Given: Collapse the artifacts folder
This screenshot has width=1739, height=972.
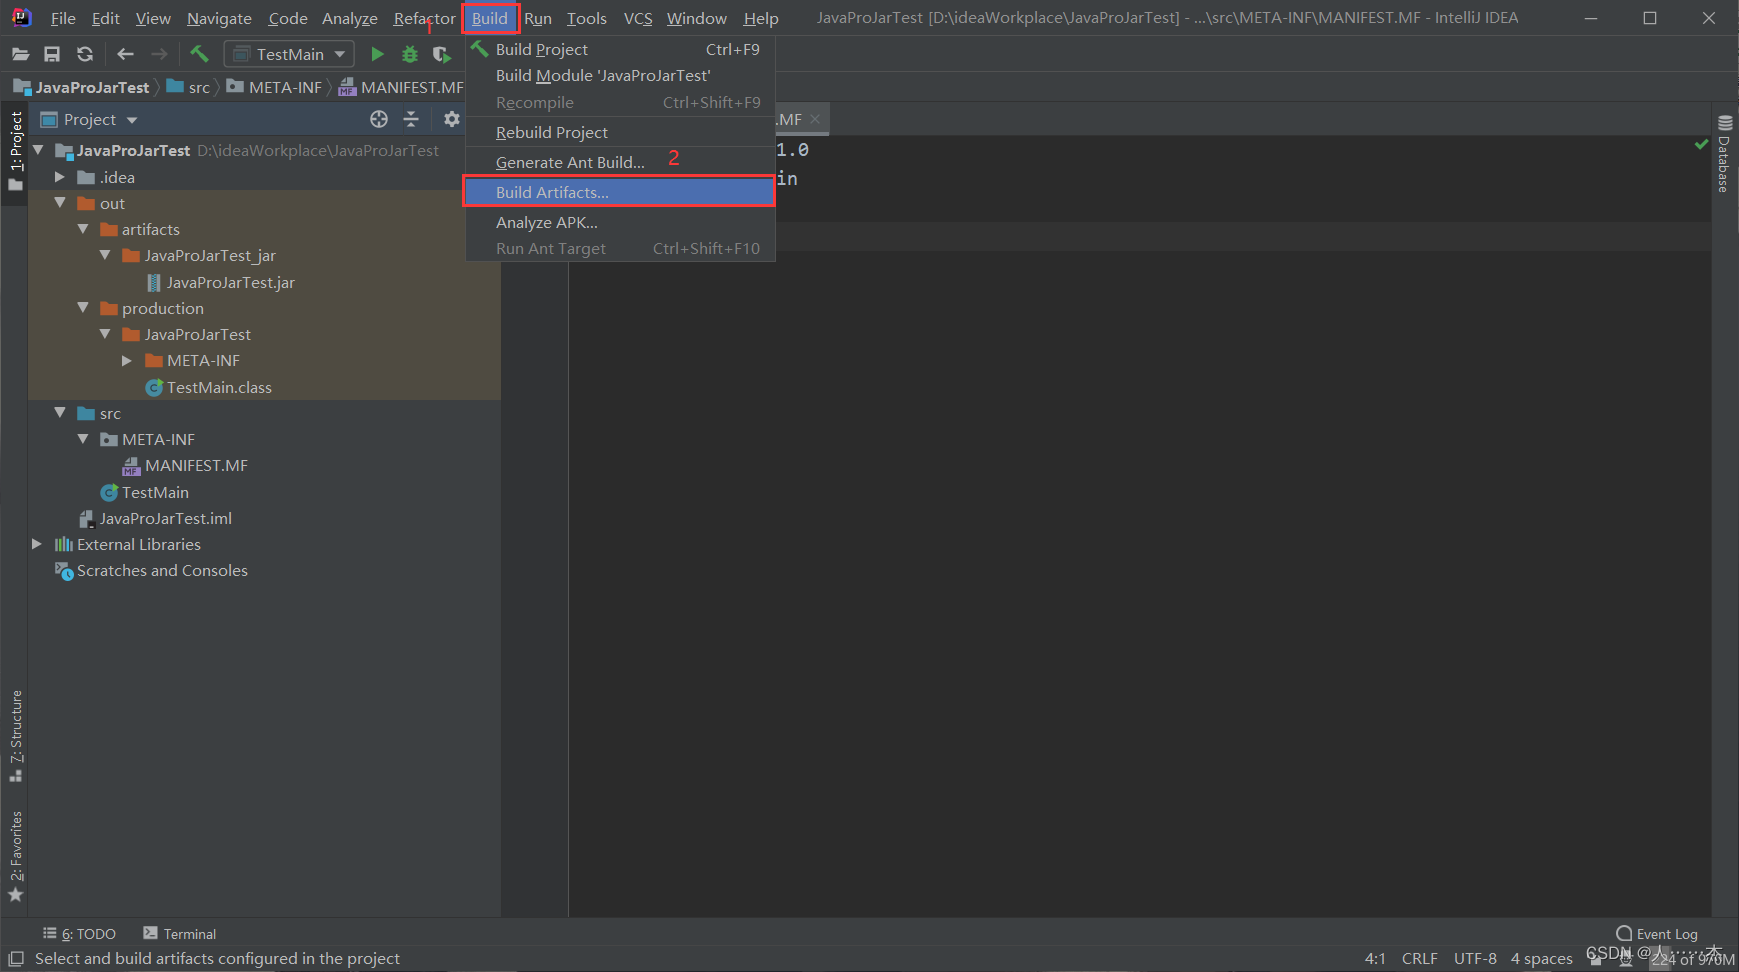Looking at the screenshot, I should tap(83, 229).
